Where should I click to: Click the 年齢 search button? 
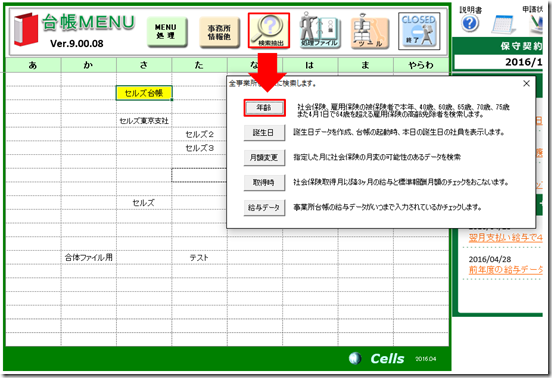point(264,108)
